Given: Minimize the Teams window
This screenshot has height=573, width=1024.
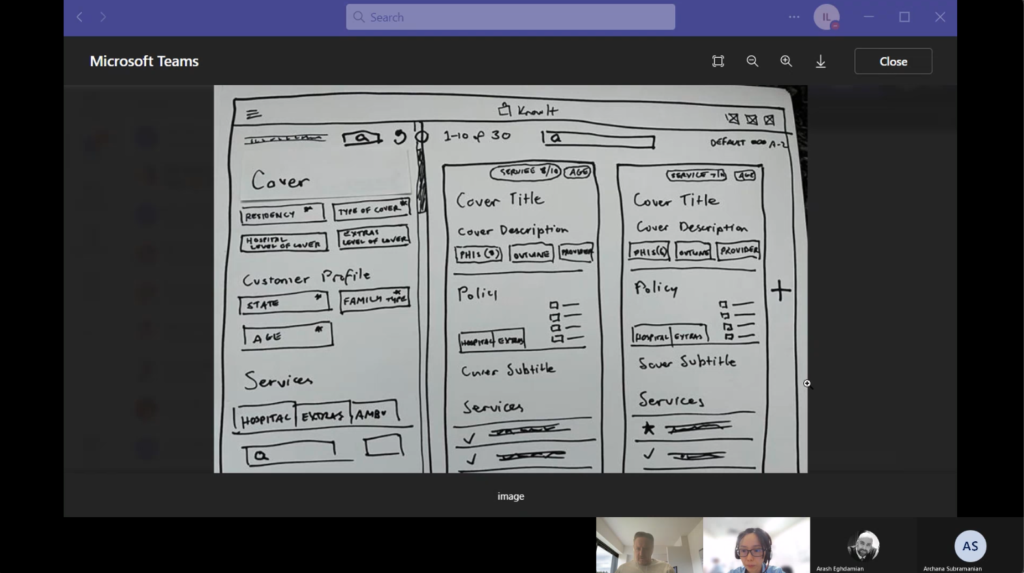Looking at the screenshot, I should point(869,17).
